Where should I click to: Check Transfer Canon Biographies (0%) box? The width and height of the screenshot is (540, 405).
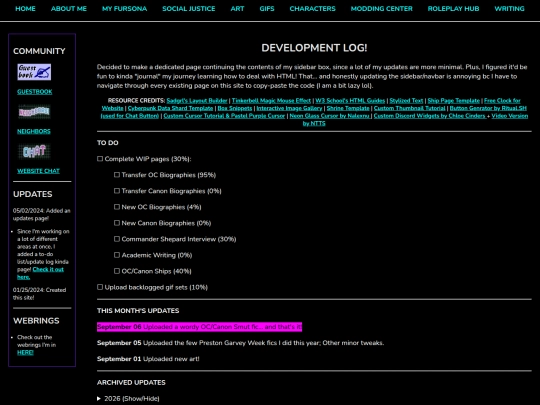pyautogui.click(x=117, y=191)
